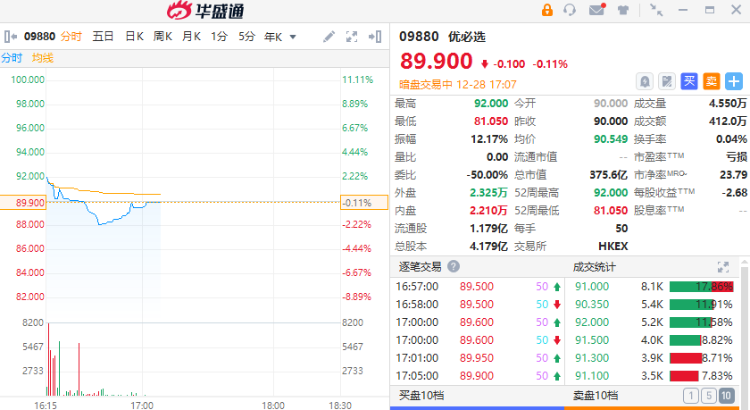
Task: Toggle the 均线 average line legend
Action: pos(43,58)
